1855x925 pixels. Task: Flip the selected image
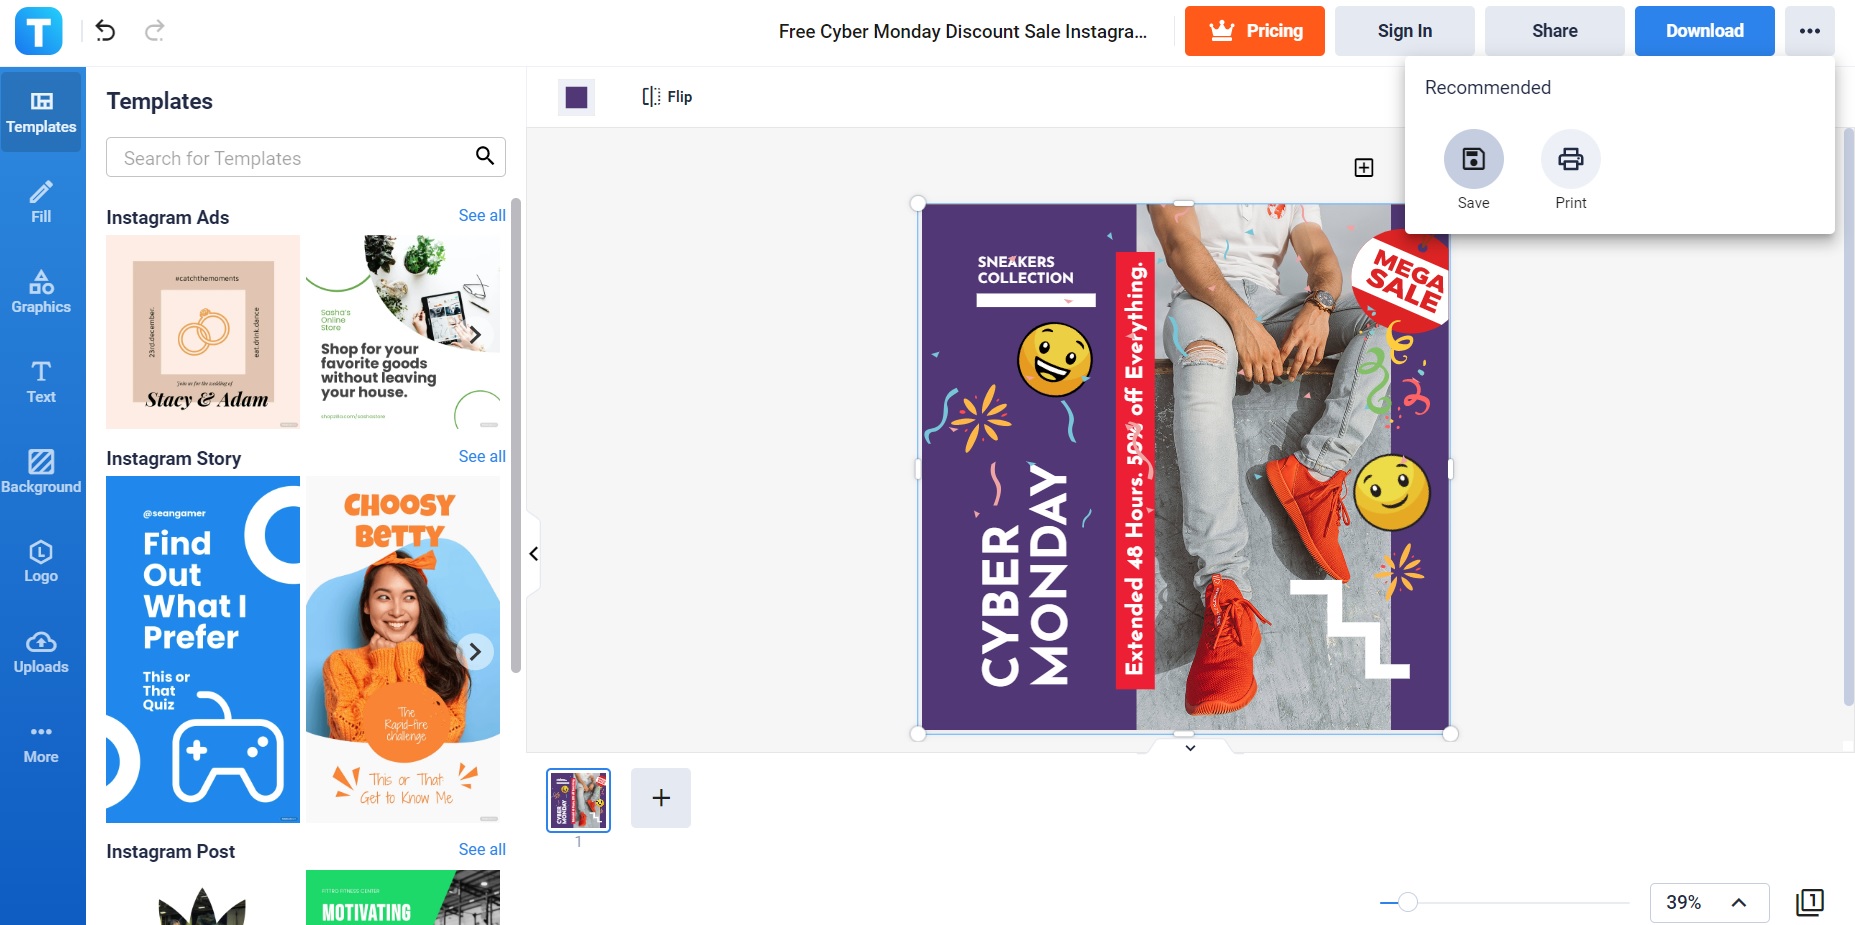[667, 96]
